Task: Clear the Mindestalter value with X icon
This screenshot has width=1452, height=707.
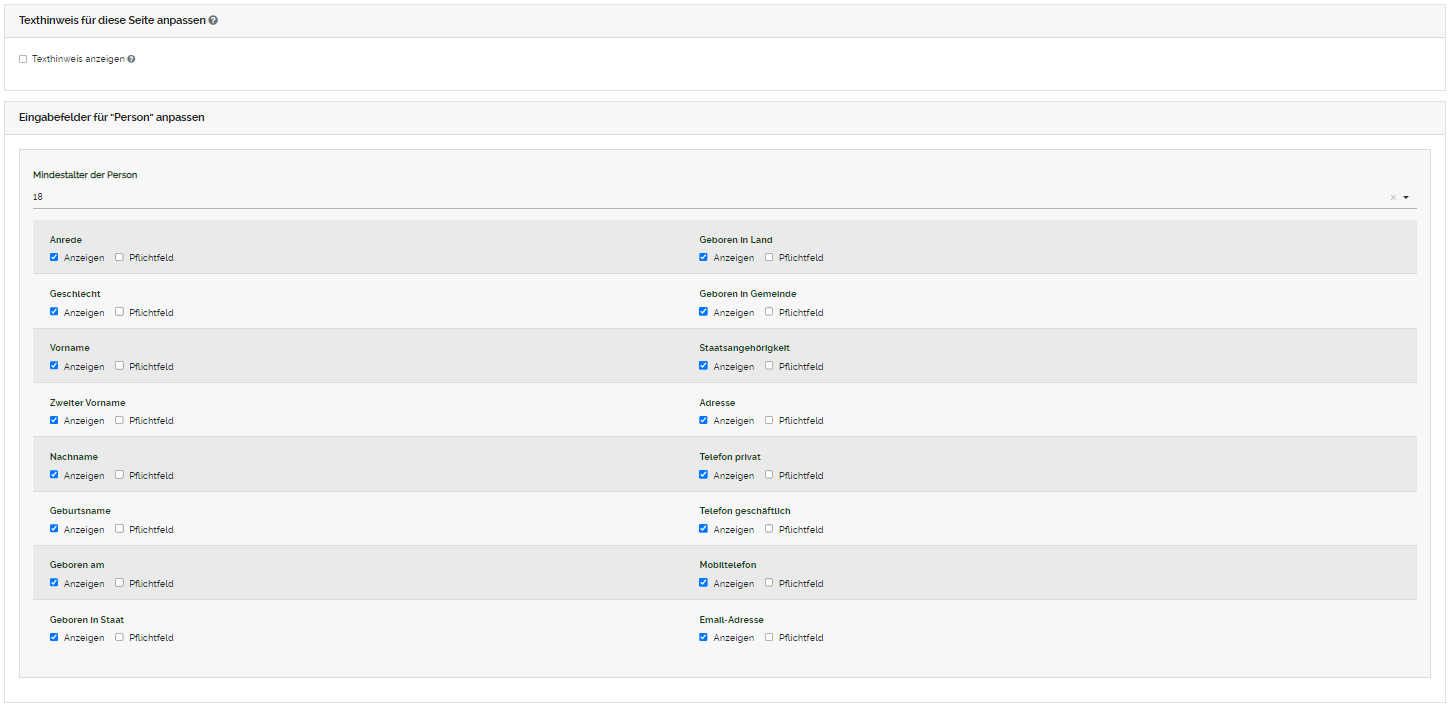Action: click(1392, 198)
